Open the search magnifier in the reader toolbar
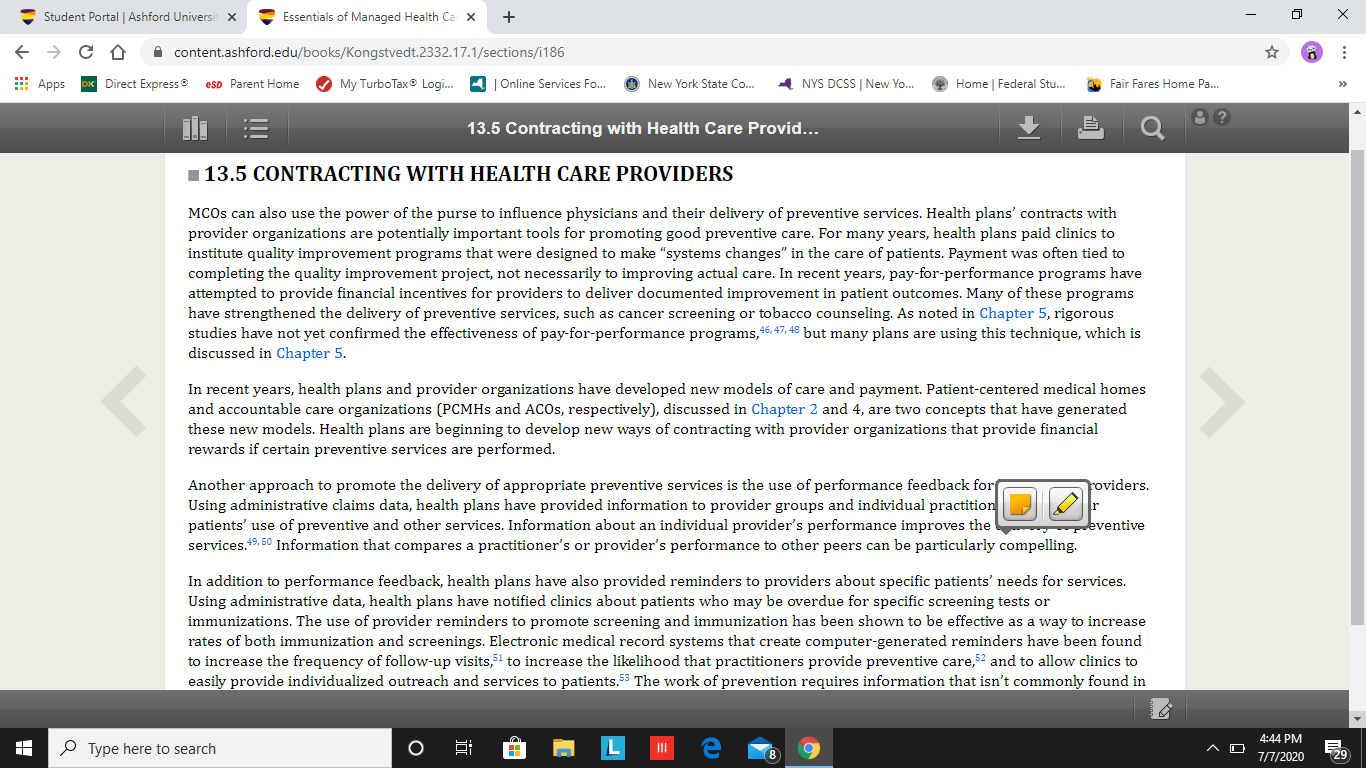The image size is (1366, 768). 1152,128
